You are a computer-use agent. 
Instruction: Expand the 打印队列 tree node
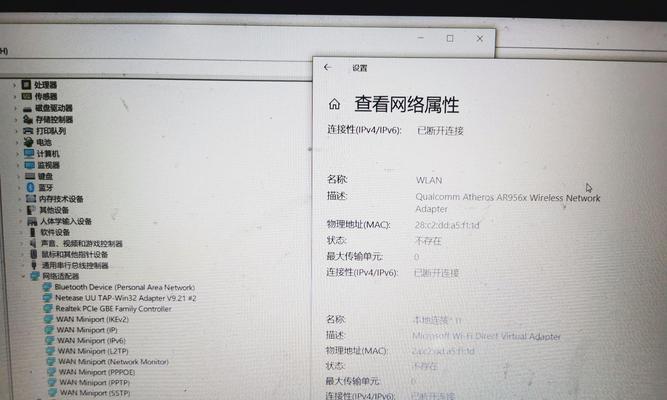pyautogui.click(x=17, y=131)
